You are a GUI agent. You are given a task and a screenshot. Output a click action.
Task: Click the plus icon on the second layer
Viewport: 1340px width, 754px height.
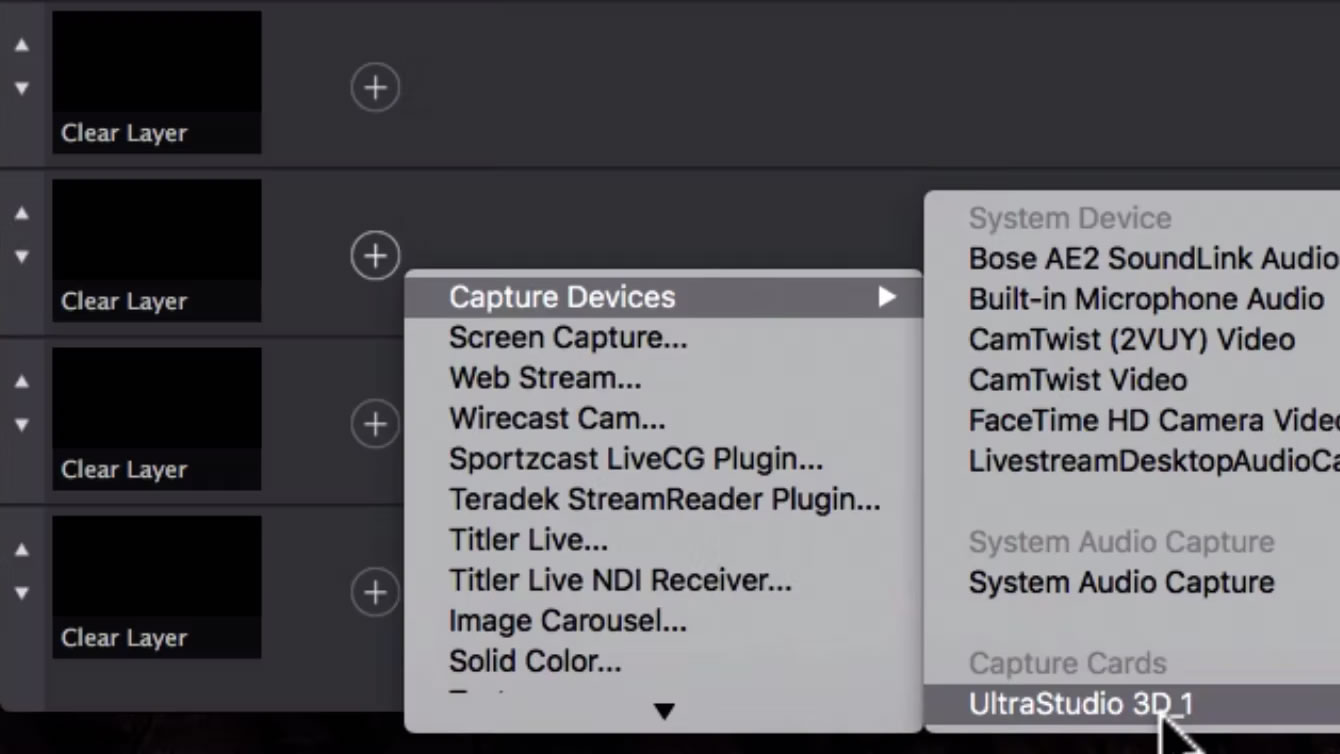pos(375,256)
